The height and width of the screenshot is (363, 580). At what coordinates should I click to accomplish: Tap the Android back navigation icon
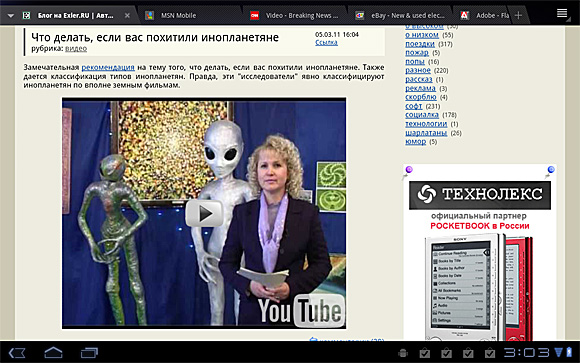click(x=17, y=353)
